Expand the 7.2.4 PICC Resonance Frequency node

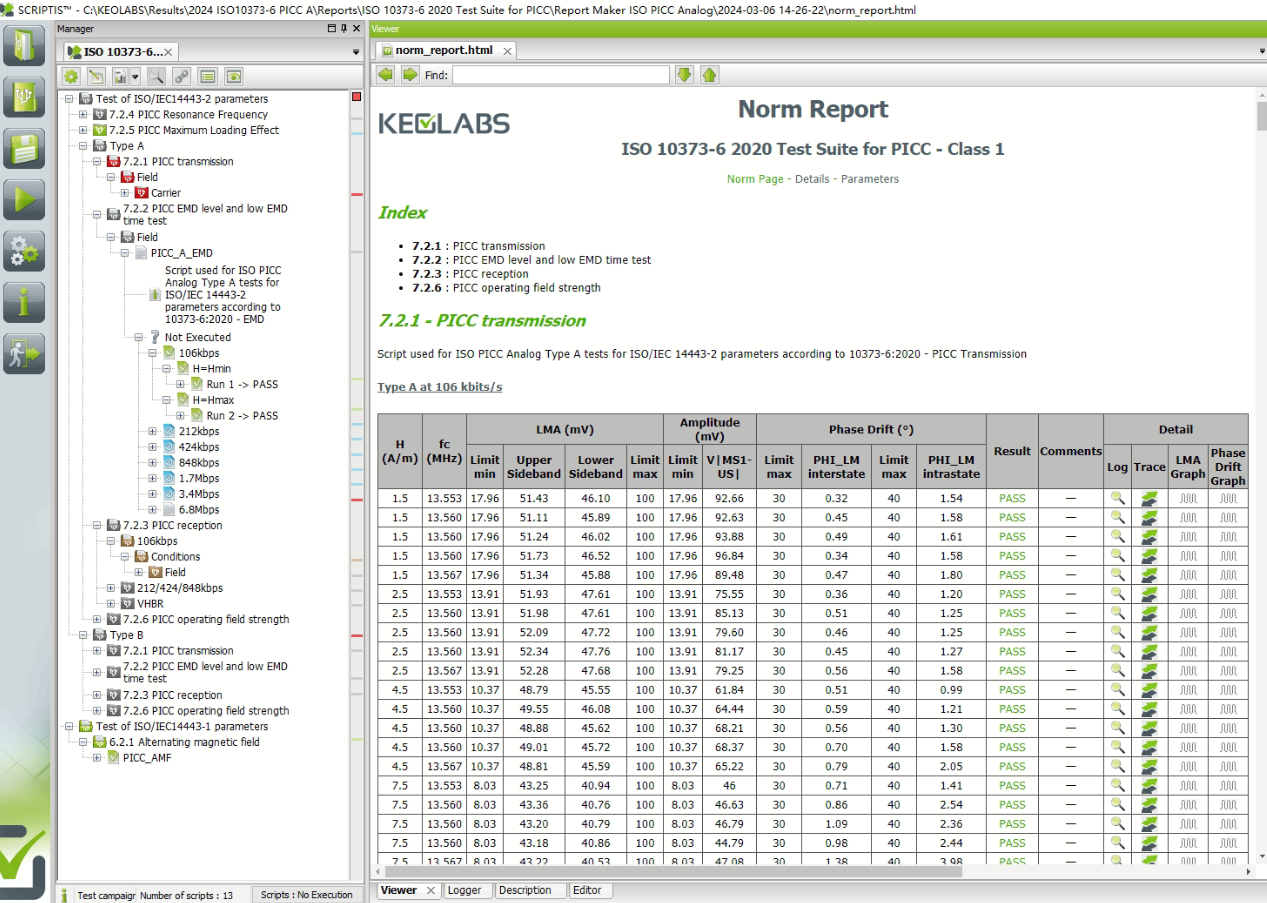pyautogui.click(x=83, y=115)
